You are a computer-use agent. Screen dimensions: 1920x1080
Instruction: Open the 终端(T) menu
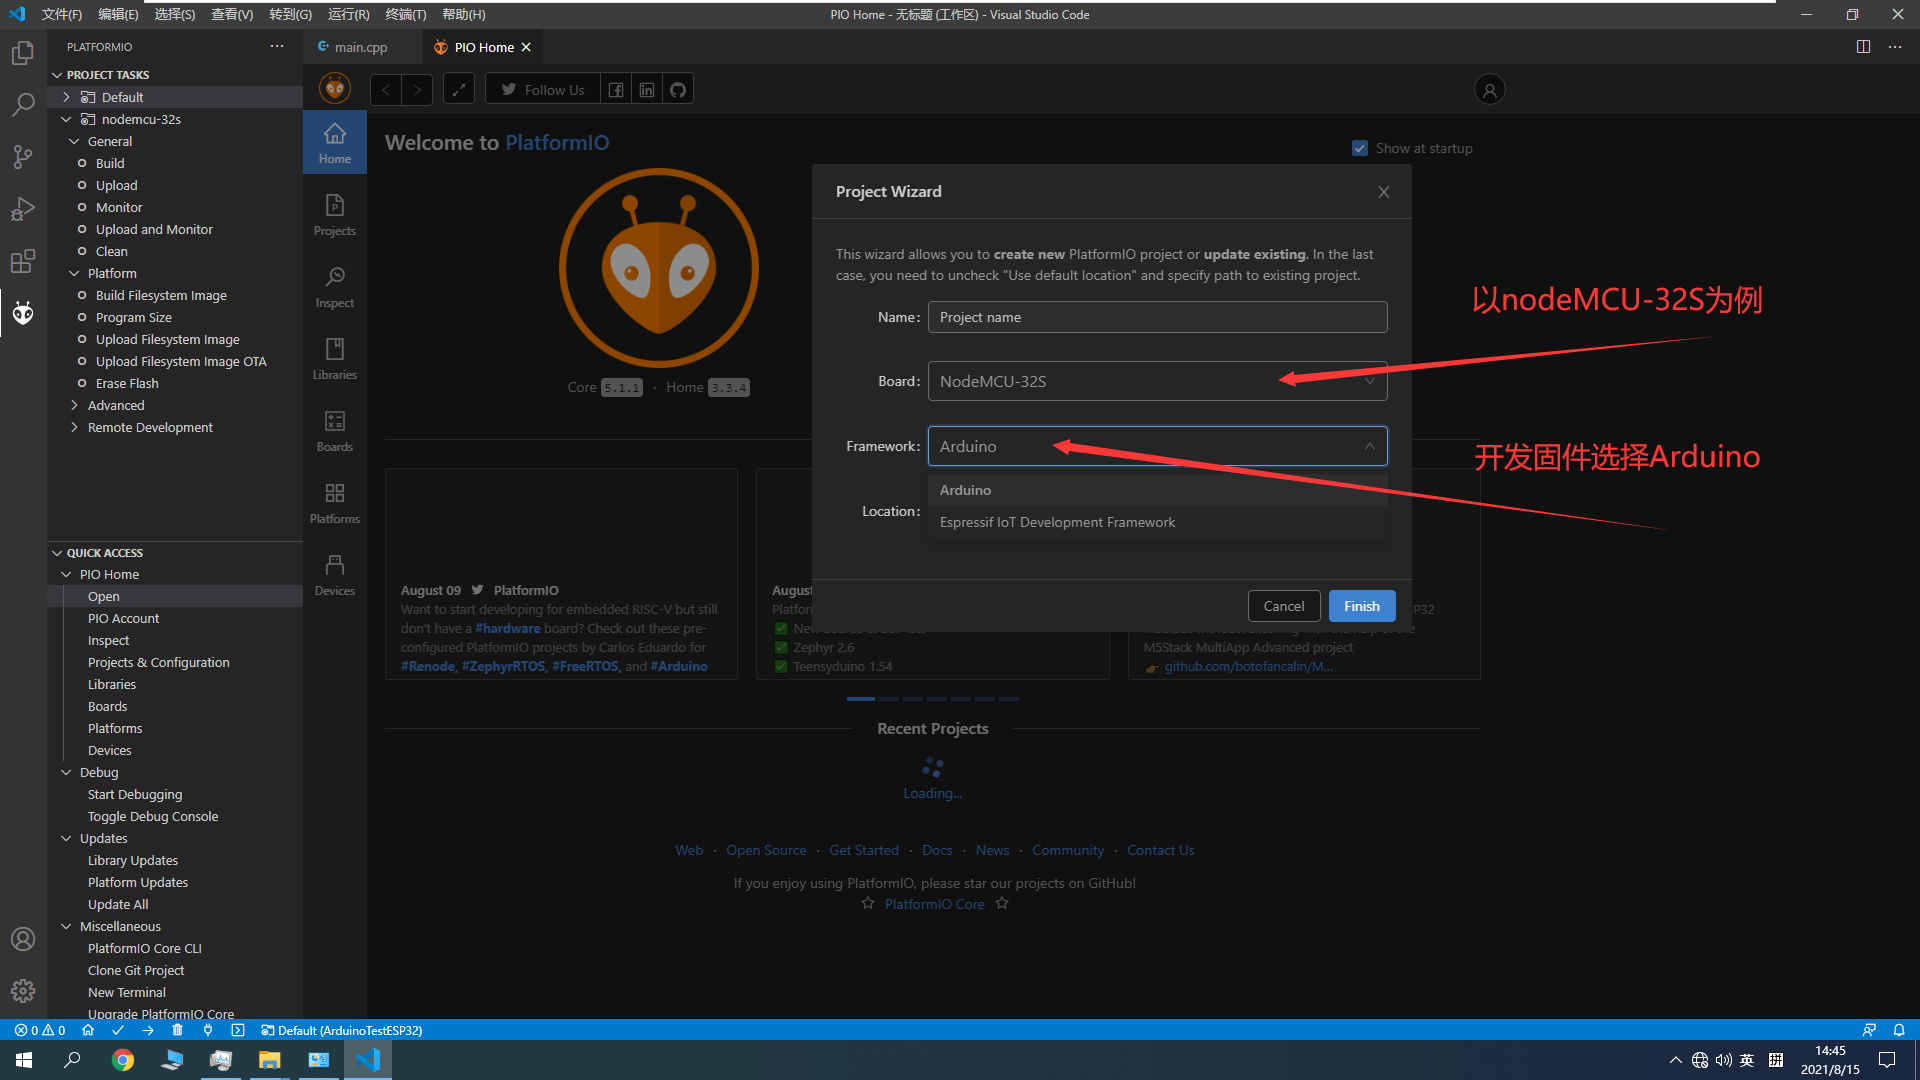coord(405,14)
